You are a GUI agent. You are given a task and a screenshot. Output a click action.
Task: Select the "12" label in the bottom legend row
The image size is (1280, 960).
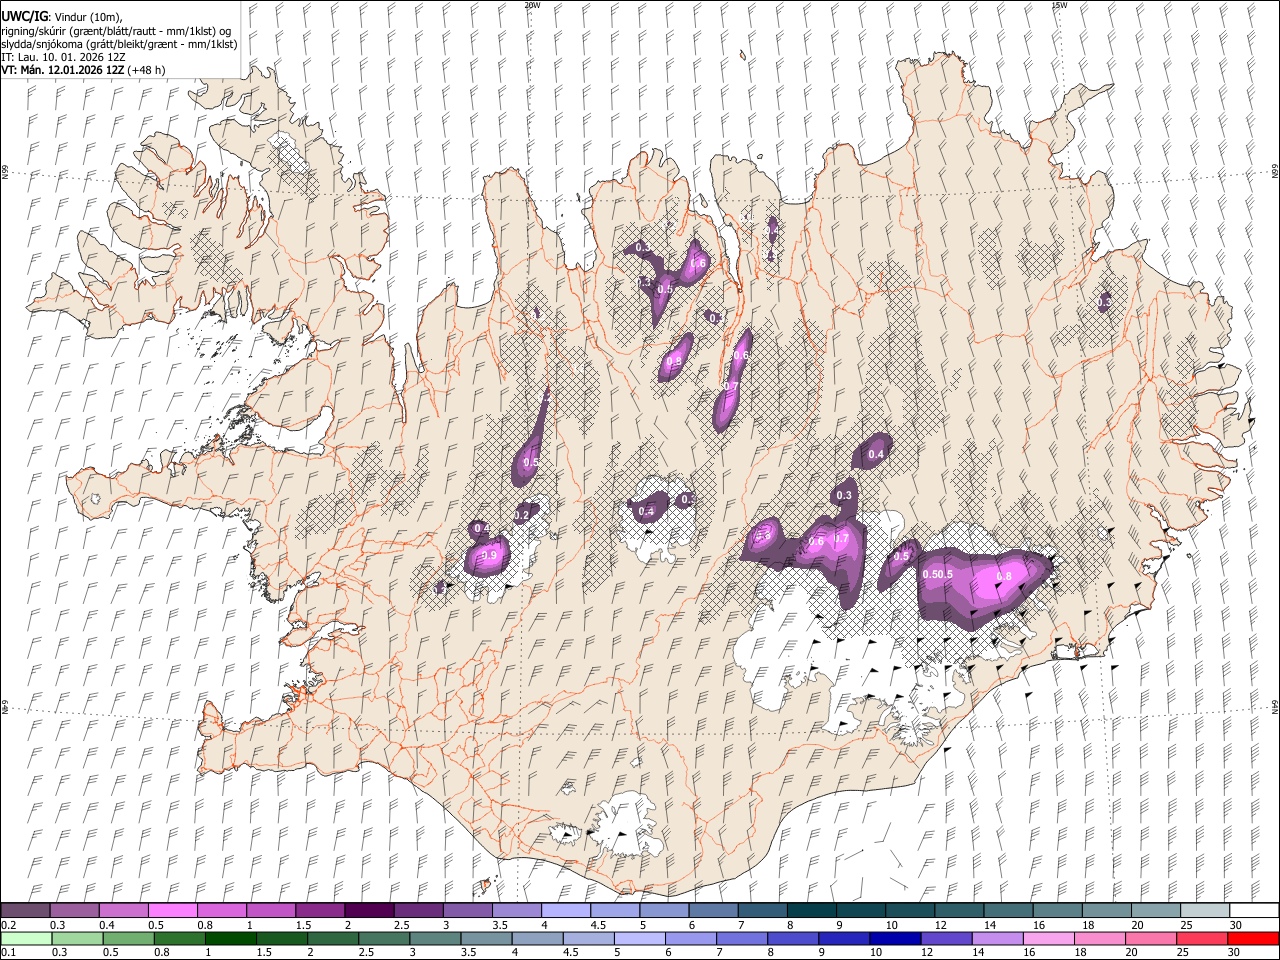927,952
